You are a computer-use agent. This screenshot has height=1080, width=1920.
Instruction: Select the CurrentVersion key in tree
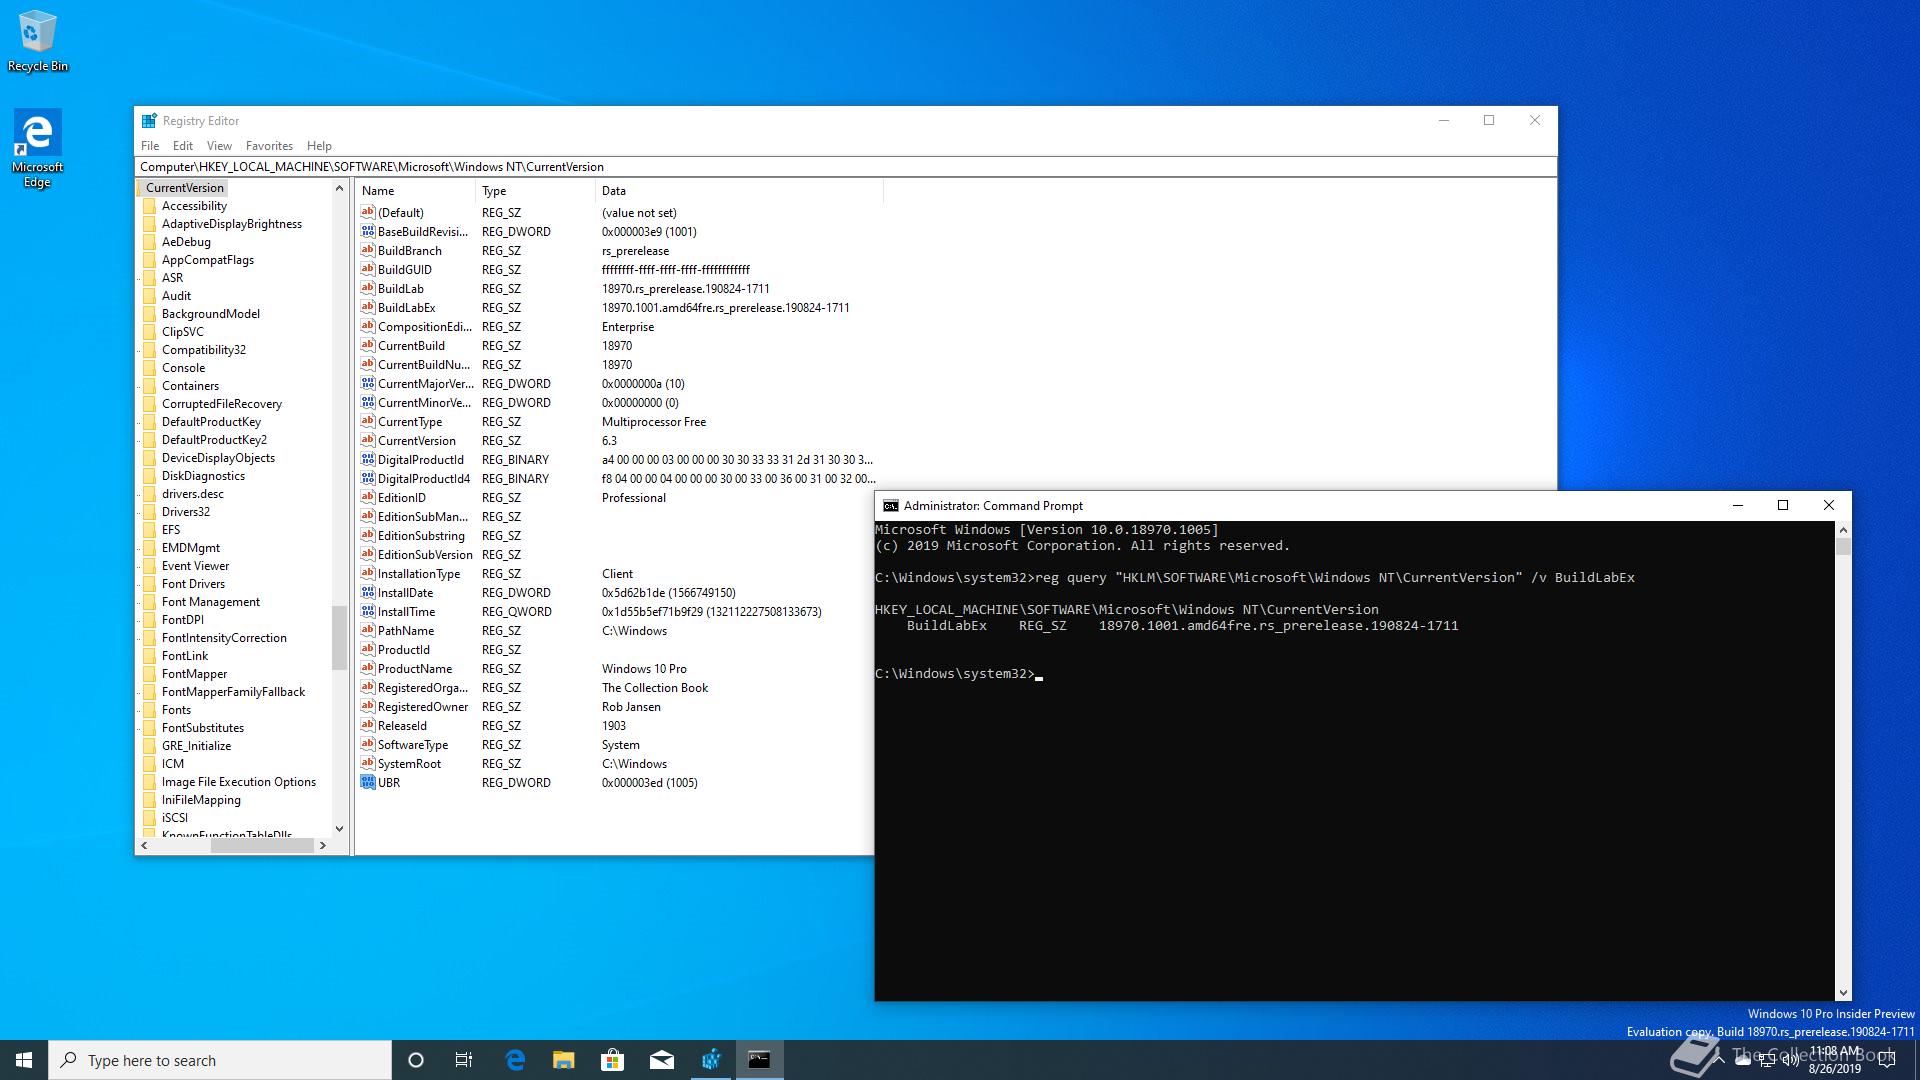coord(185,188)
